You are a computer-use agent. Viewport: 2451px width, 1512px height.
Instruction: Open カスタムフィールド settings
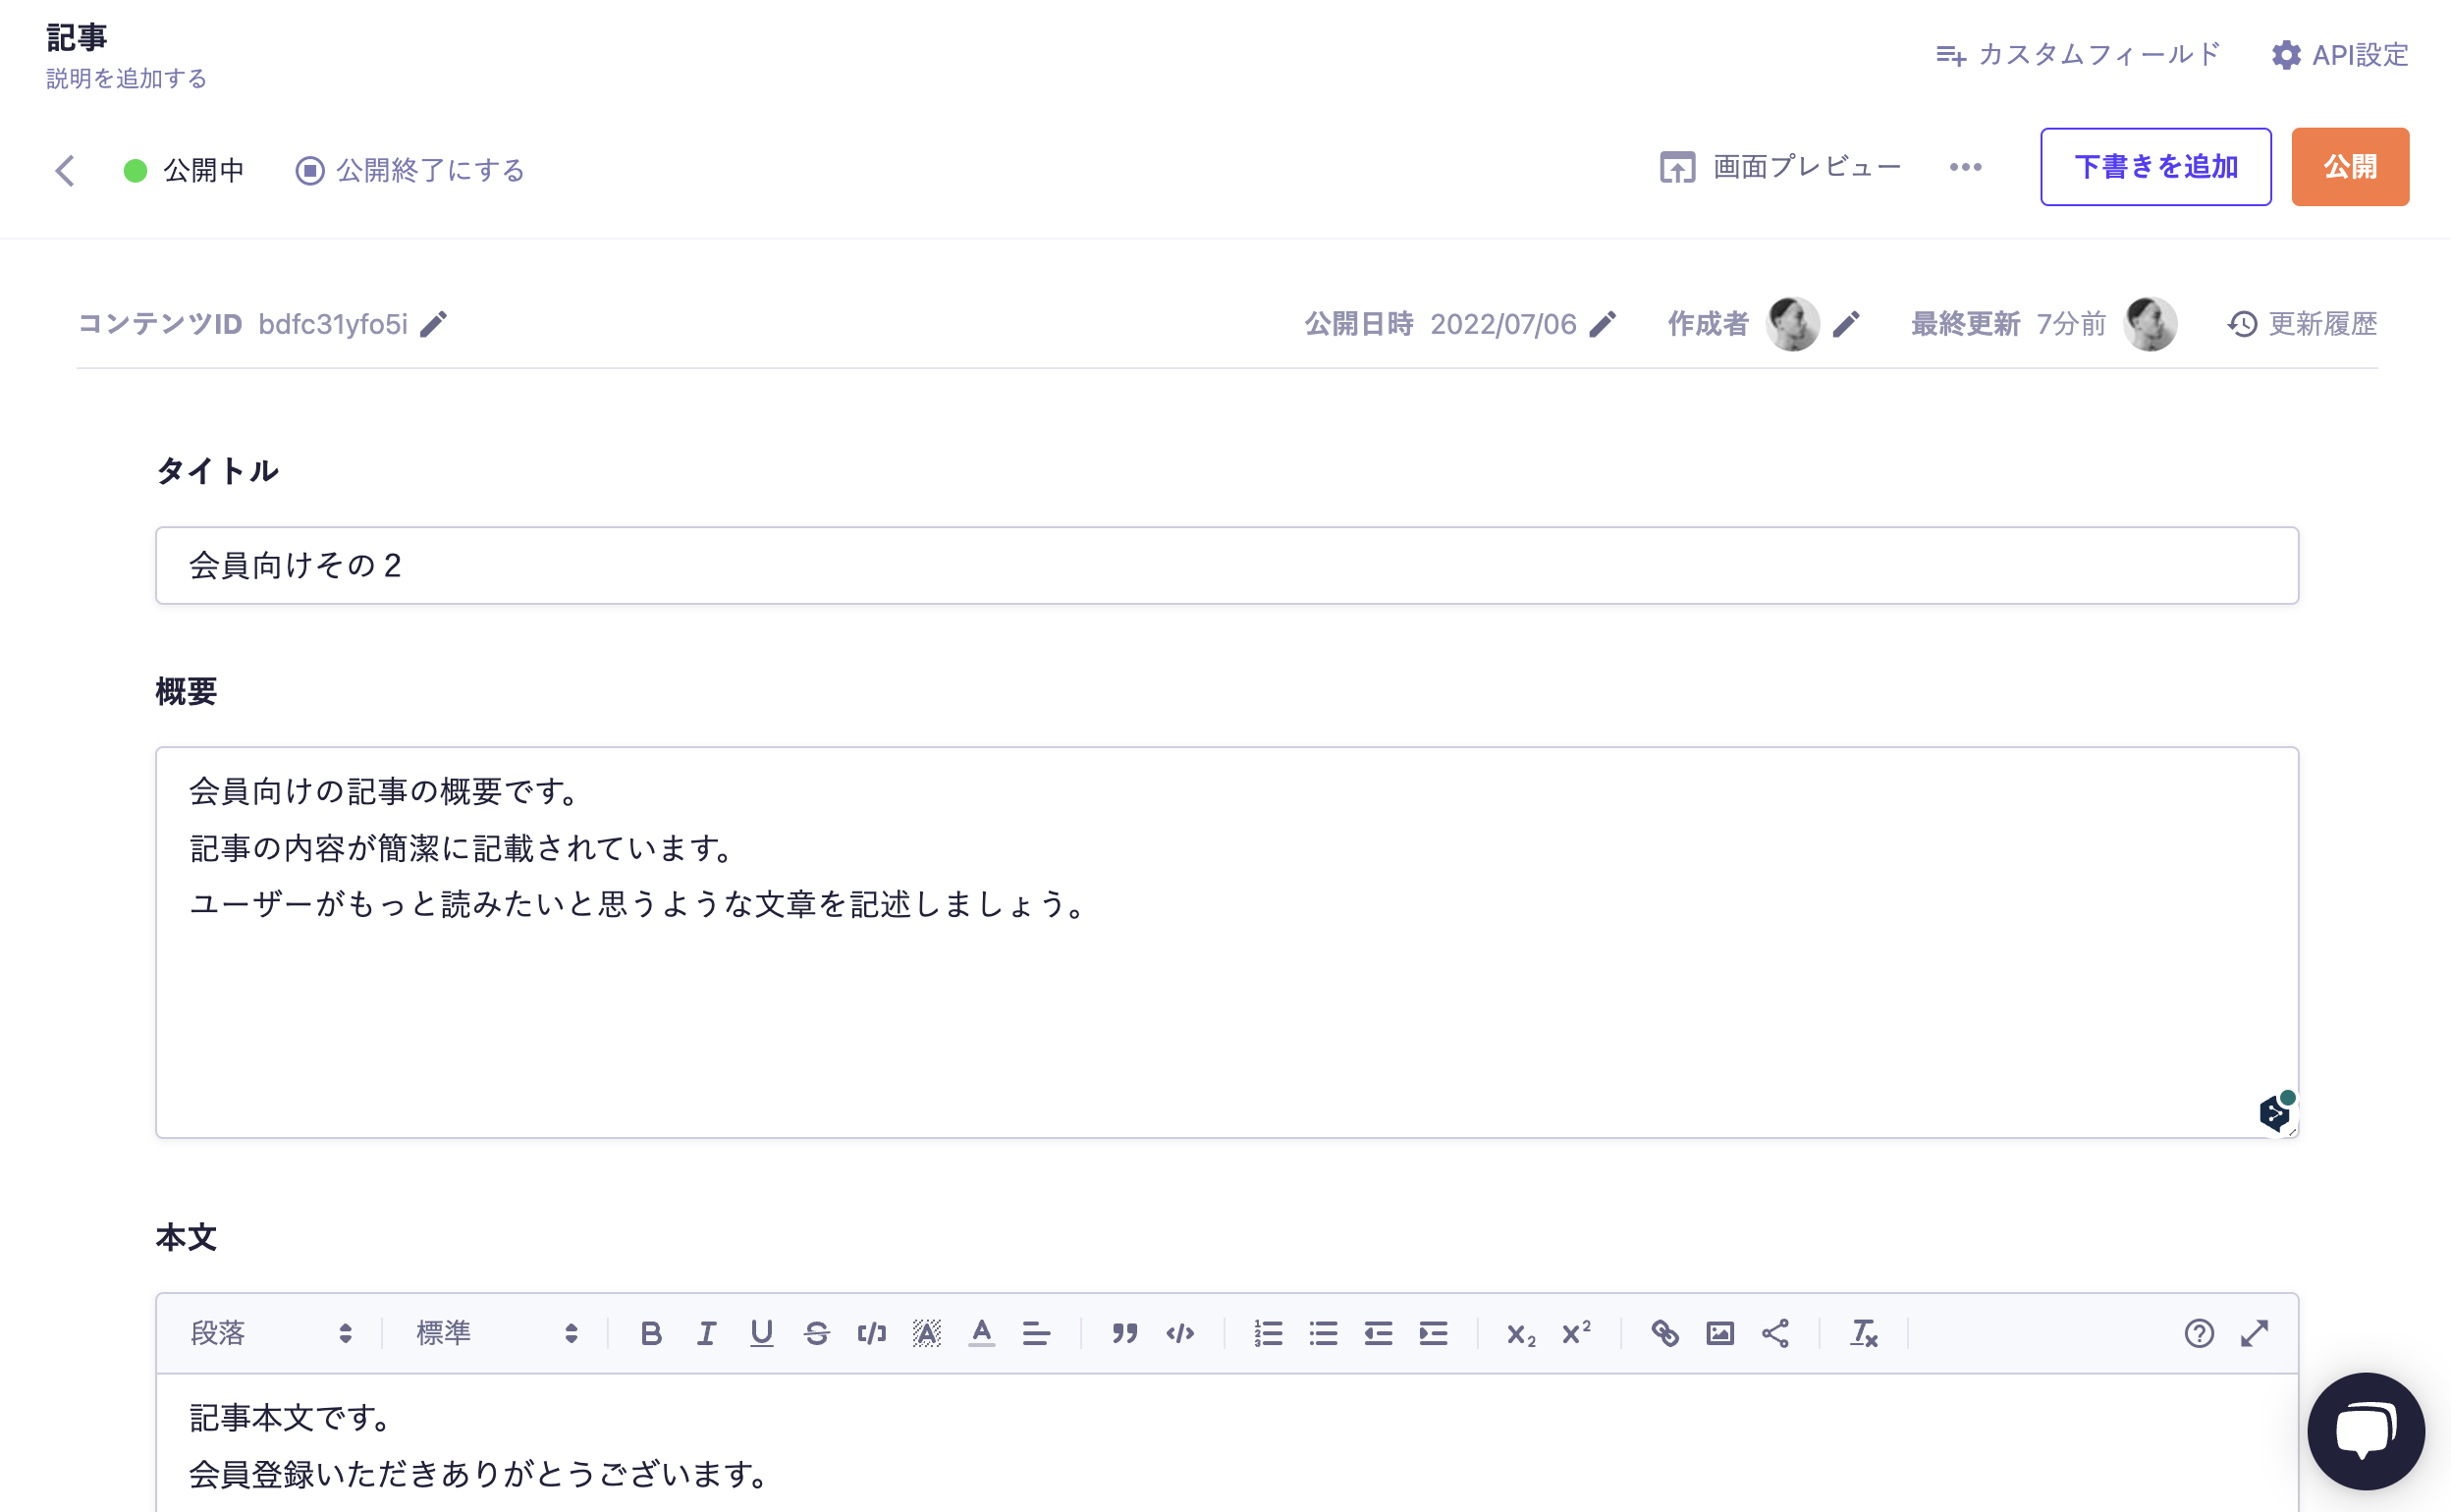2078,55
